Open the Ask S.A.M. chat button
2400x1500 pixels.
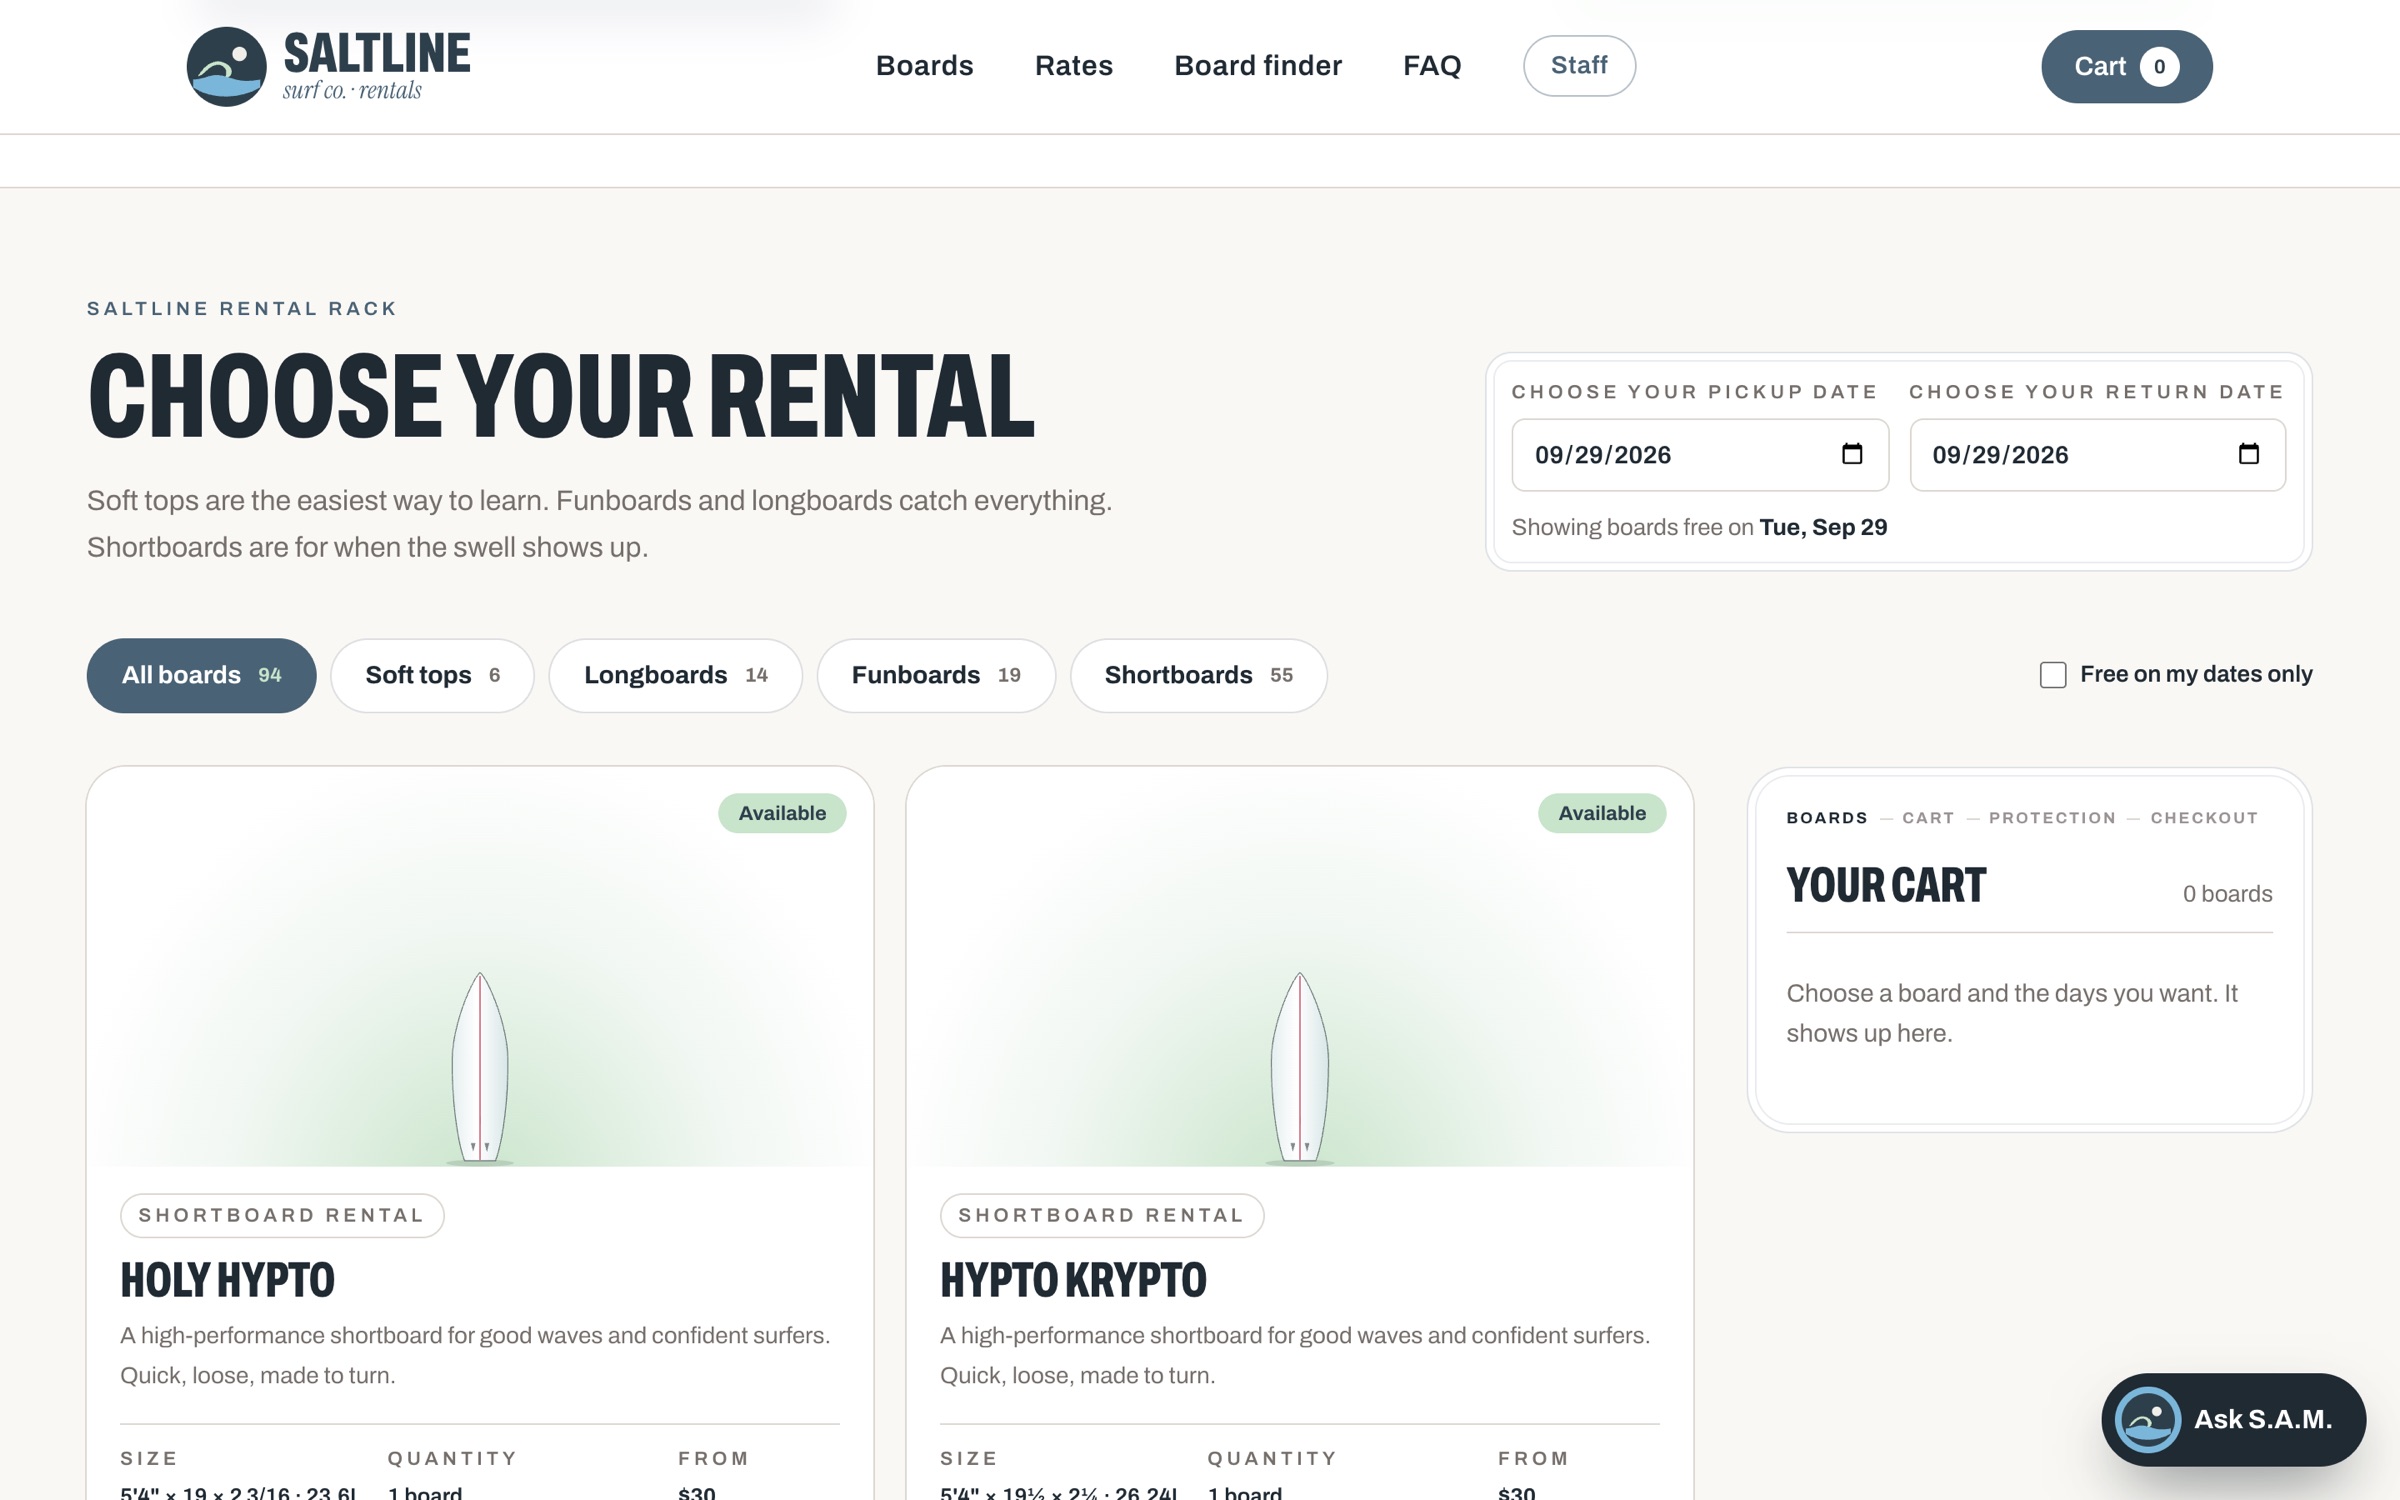[x=2233, y=1419]
